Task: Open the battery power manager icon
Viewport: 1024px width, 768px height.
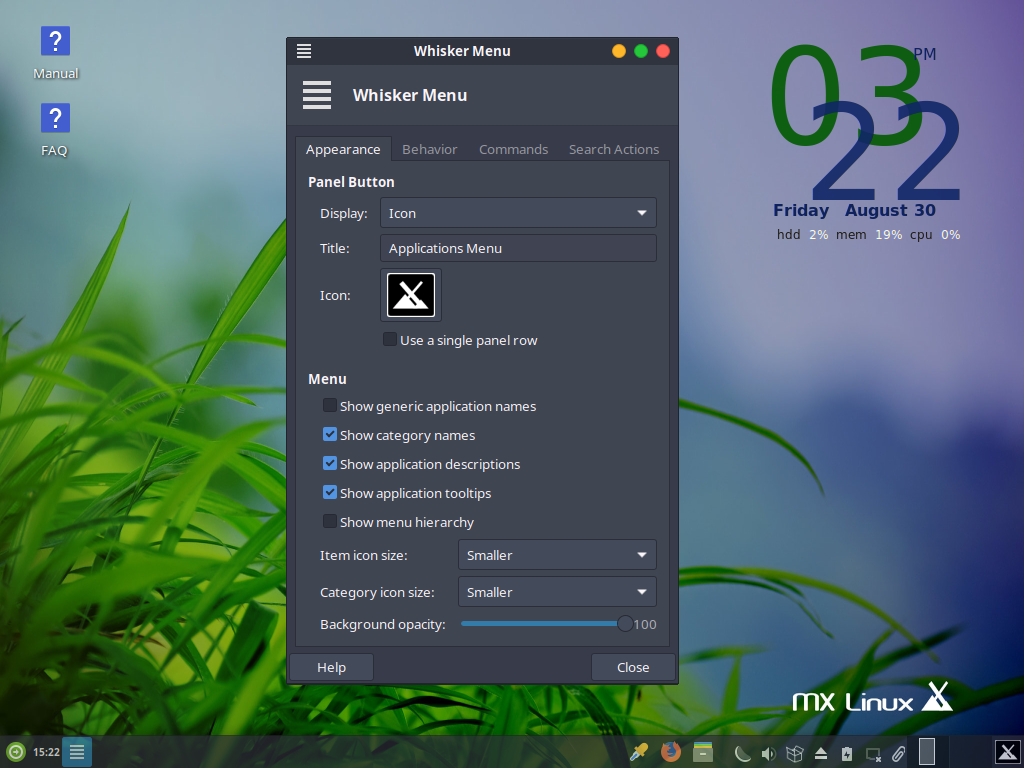Action: click(x=847, y=754)
